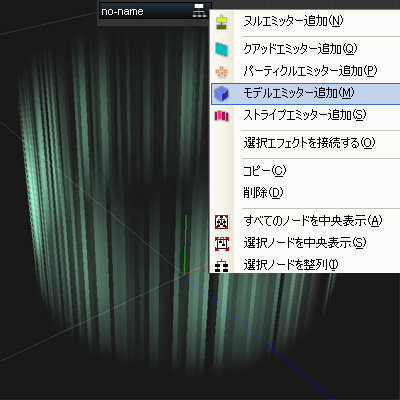Select the パーティクルエミッター追加(P) text entry

coord(310,71)
